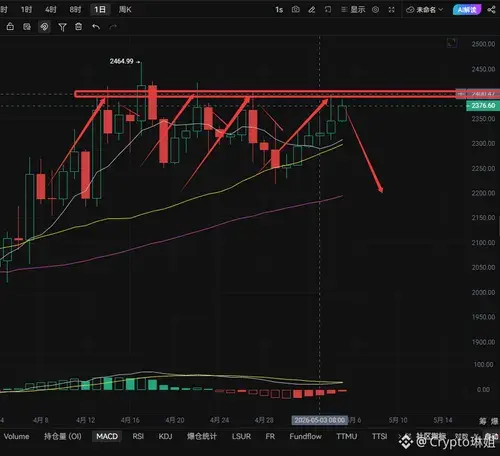
Task: Click the 2500.00 price axis label
Action: pos(483,44)
